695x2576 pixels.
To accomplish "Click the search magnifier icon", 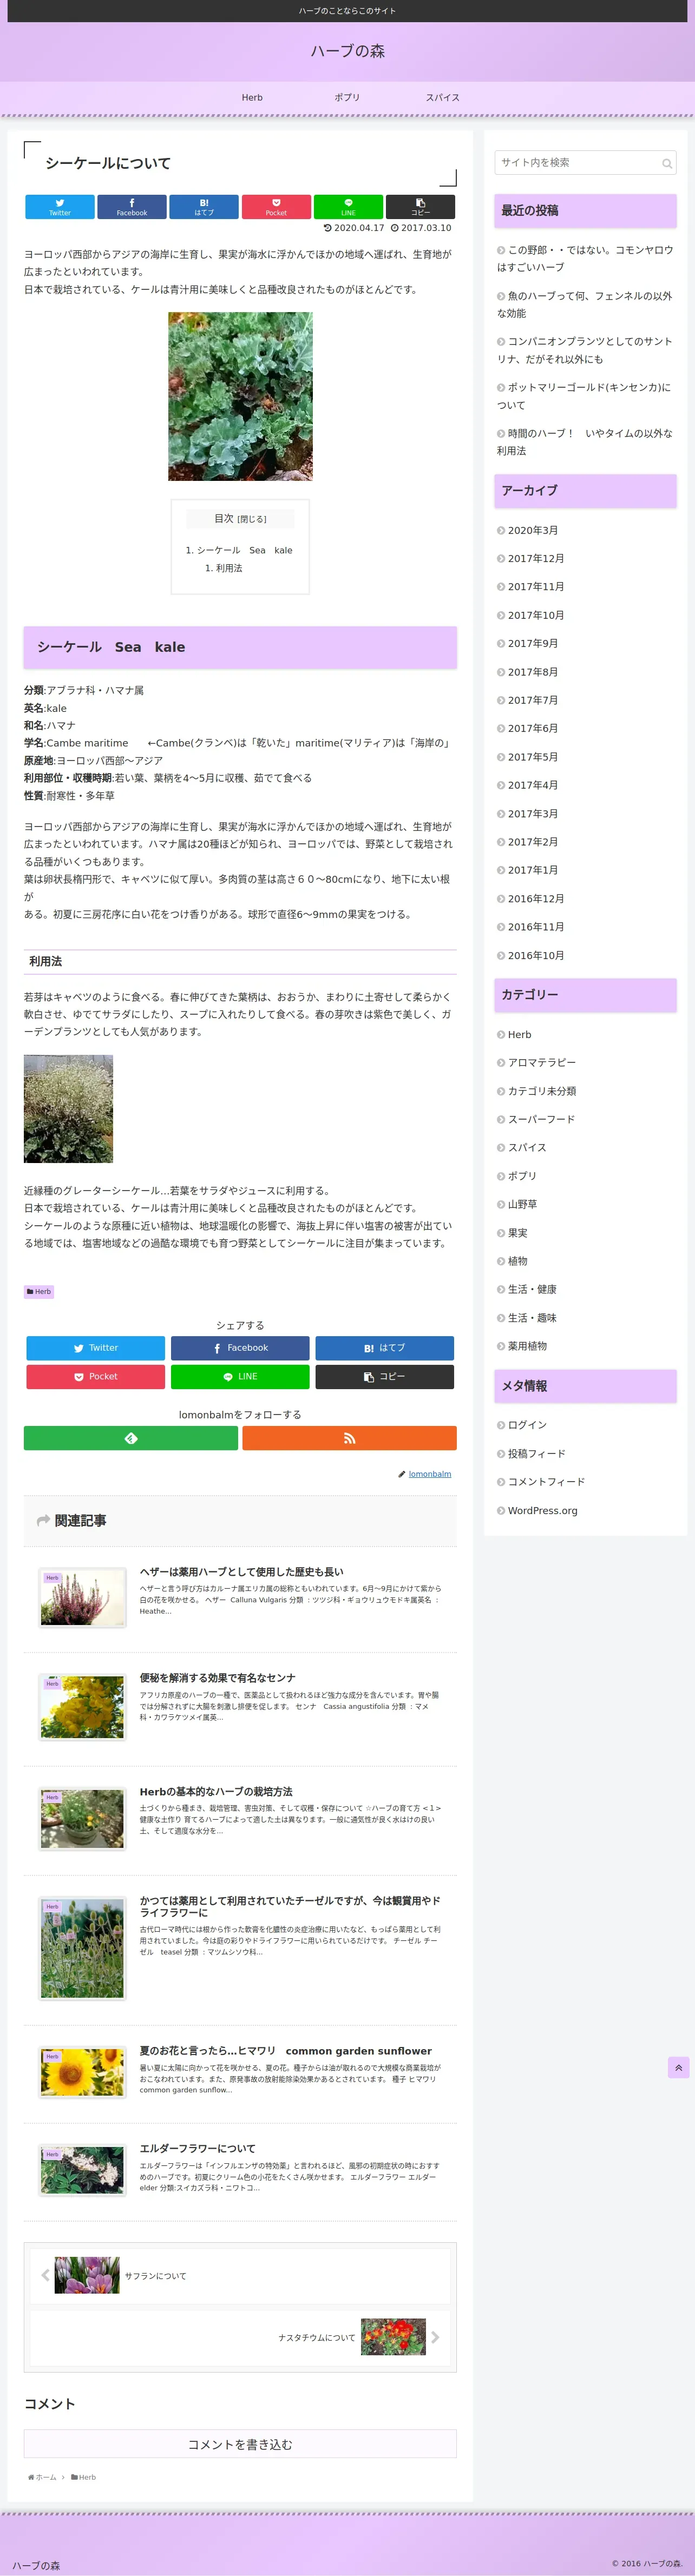I will click(x=666, y=163).
